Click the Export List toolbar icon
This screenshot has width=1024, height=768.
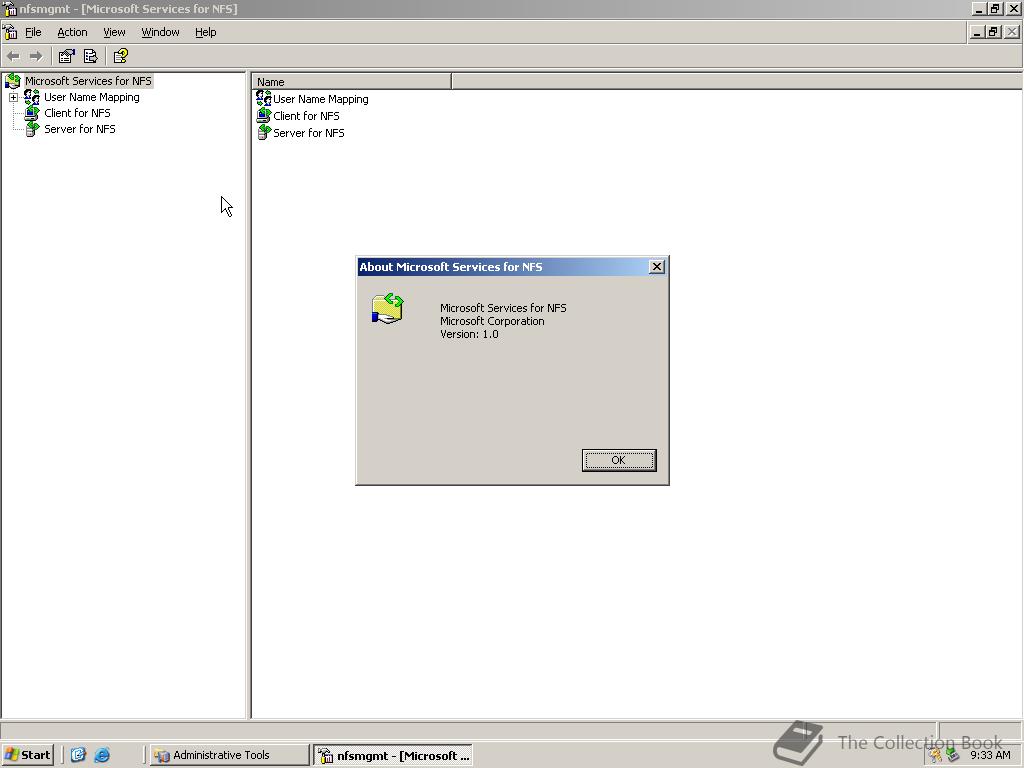90,57
